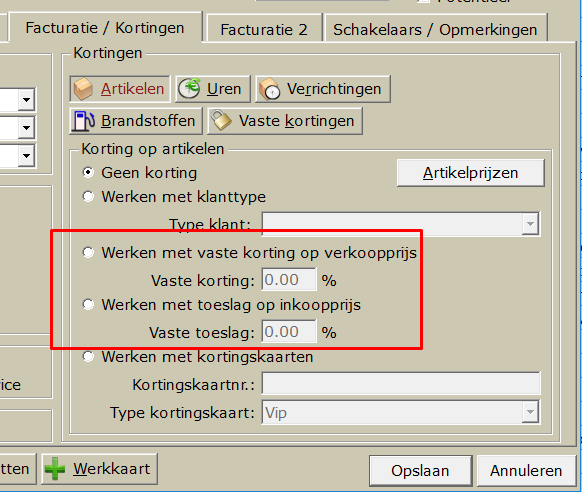Save changes with the Opslaan button
This screenshot has height=492, width=582.
click(420, 470)
